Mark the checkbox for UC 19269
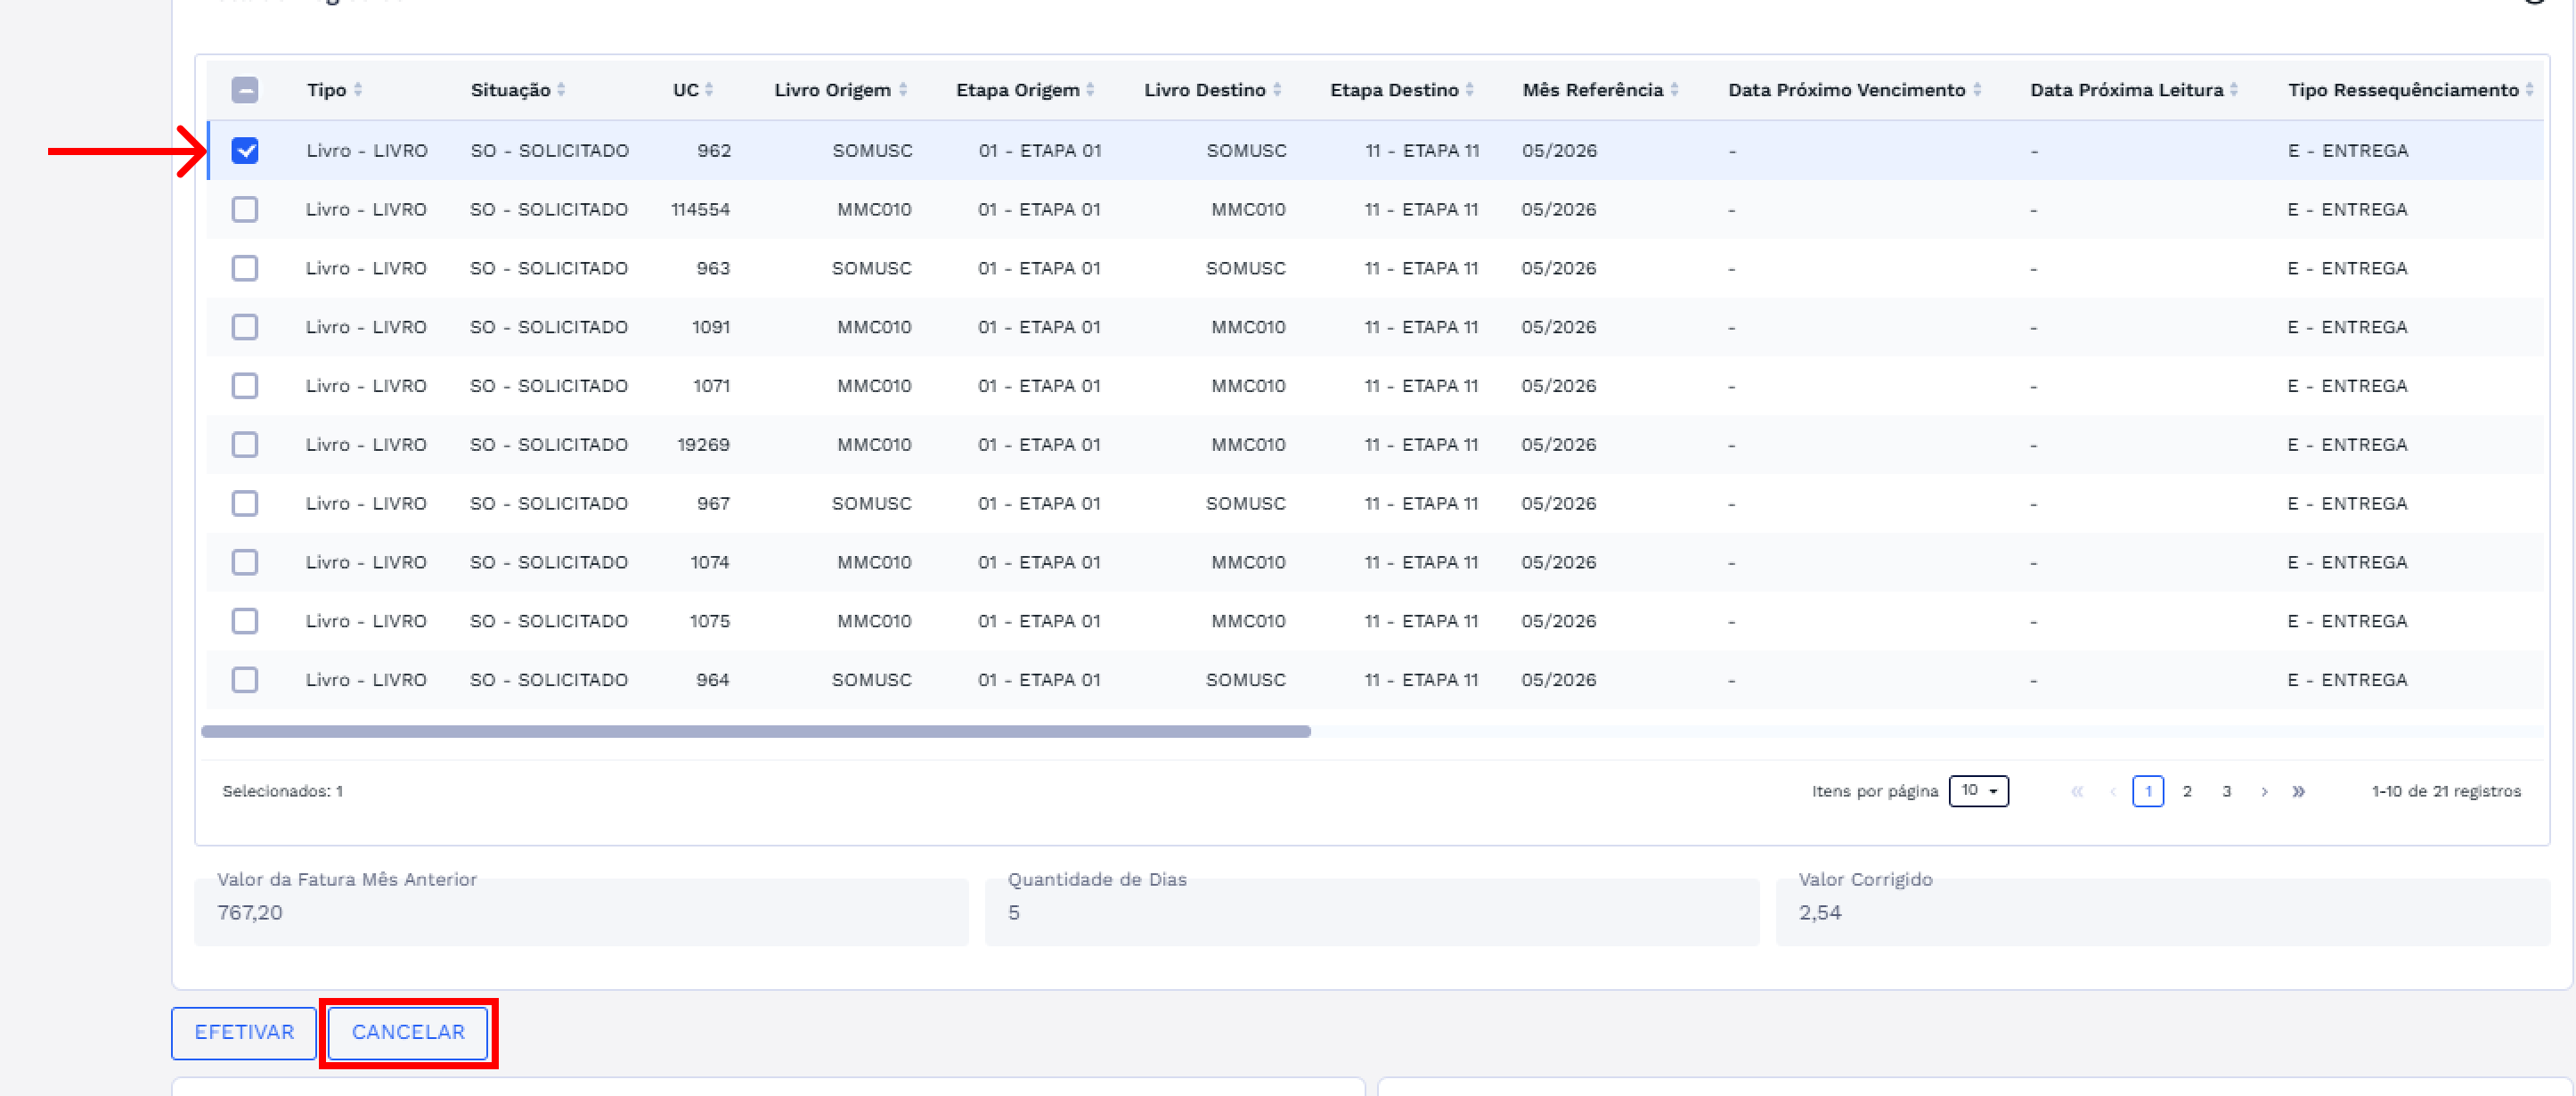Screen dimensions: 2576x1096 [x=245, y=444]
